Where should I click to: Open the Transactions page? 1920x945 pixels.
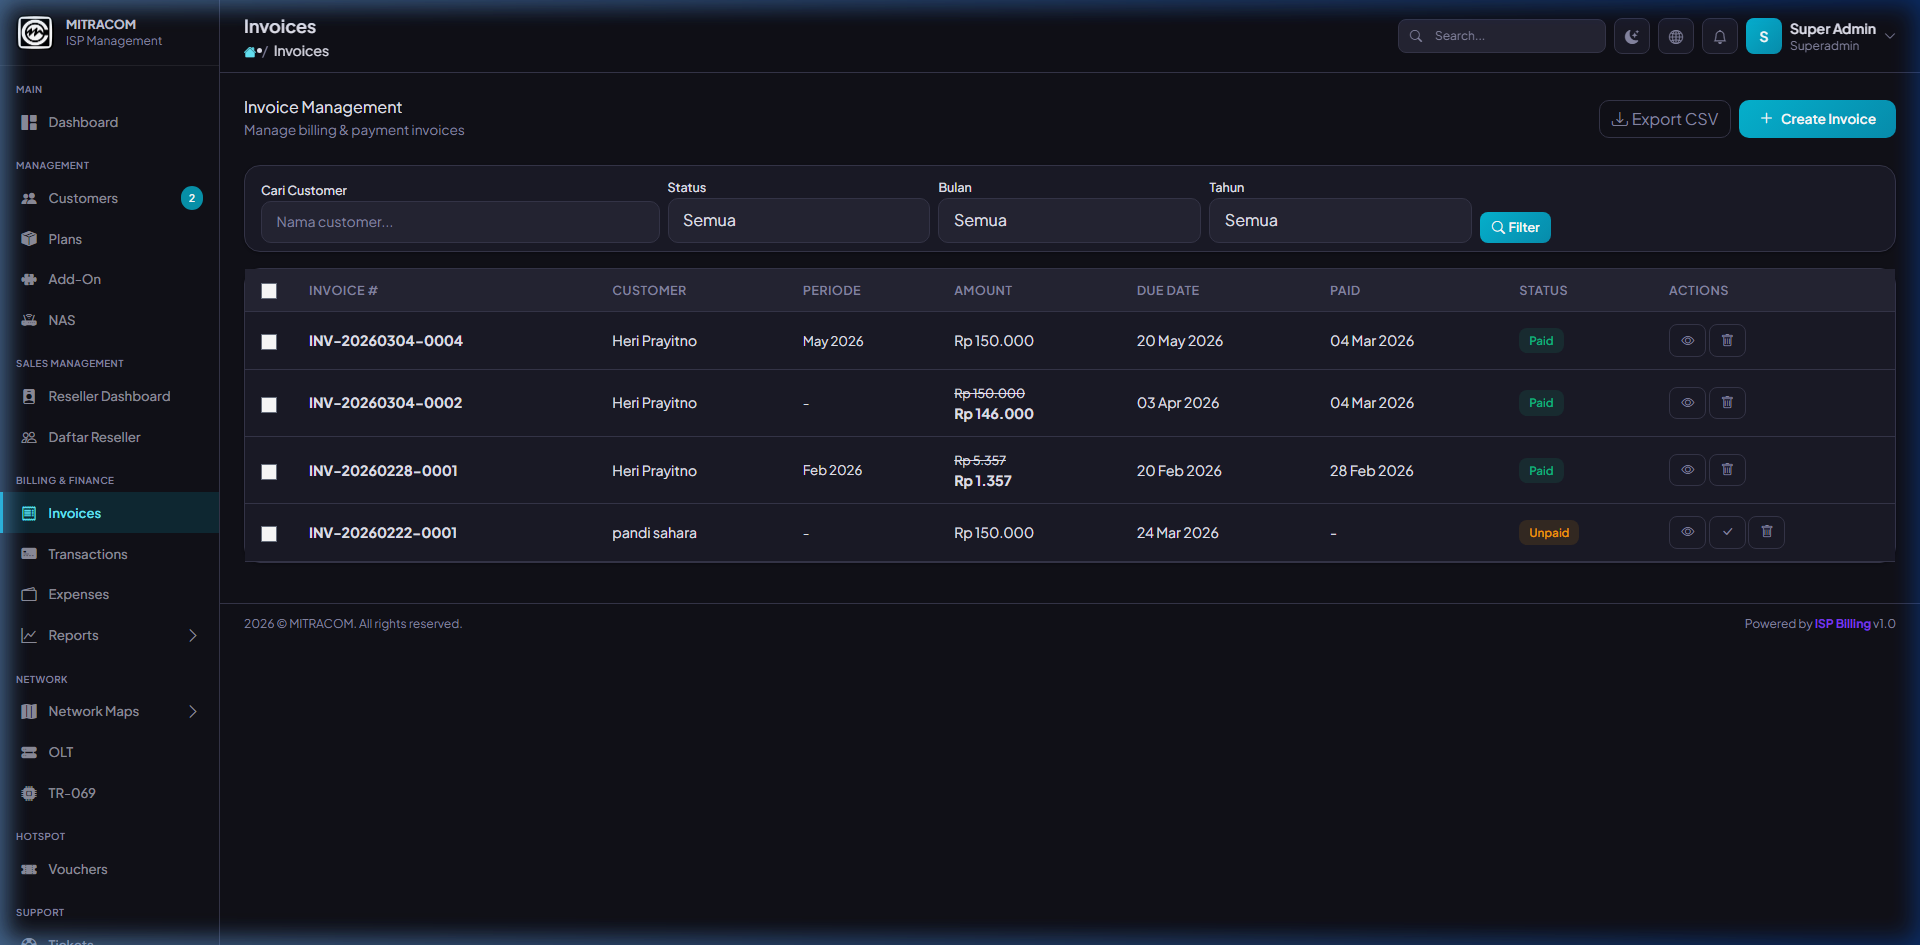[x=88, y=554]
